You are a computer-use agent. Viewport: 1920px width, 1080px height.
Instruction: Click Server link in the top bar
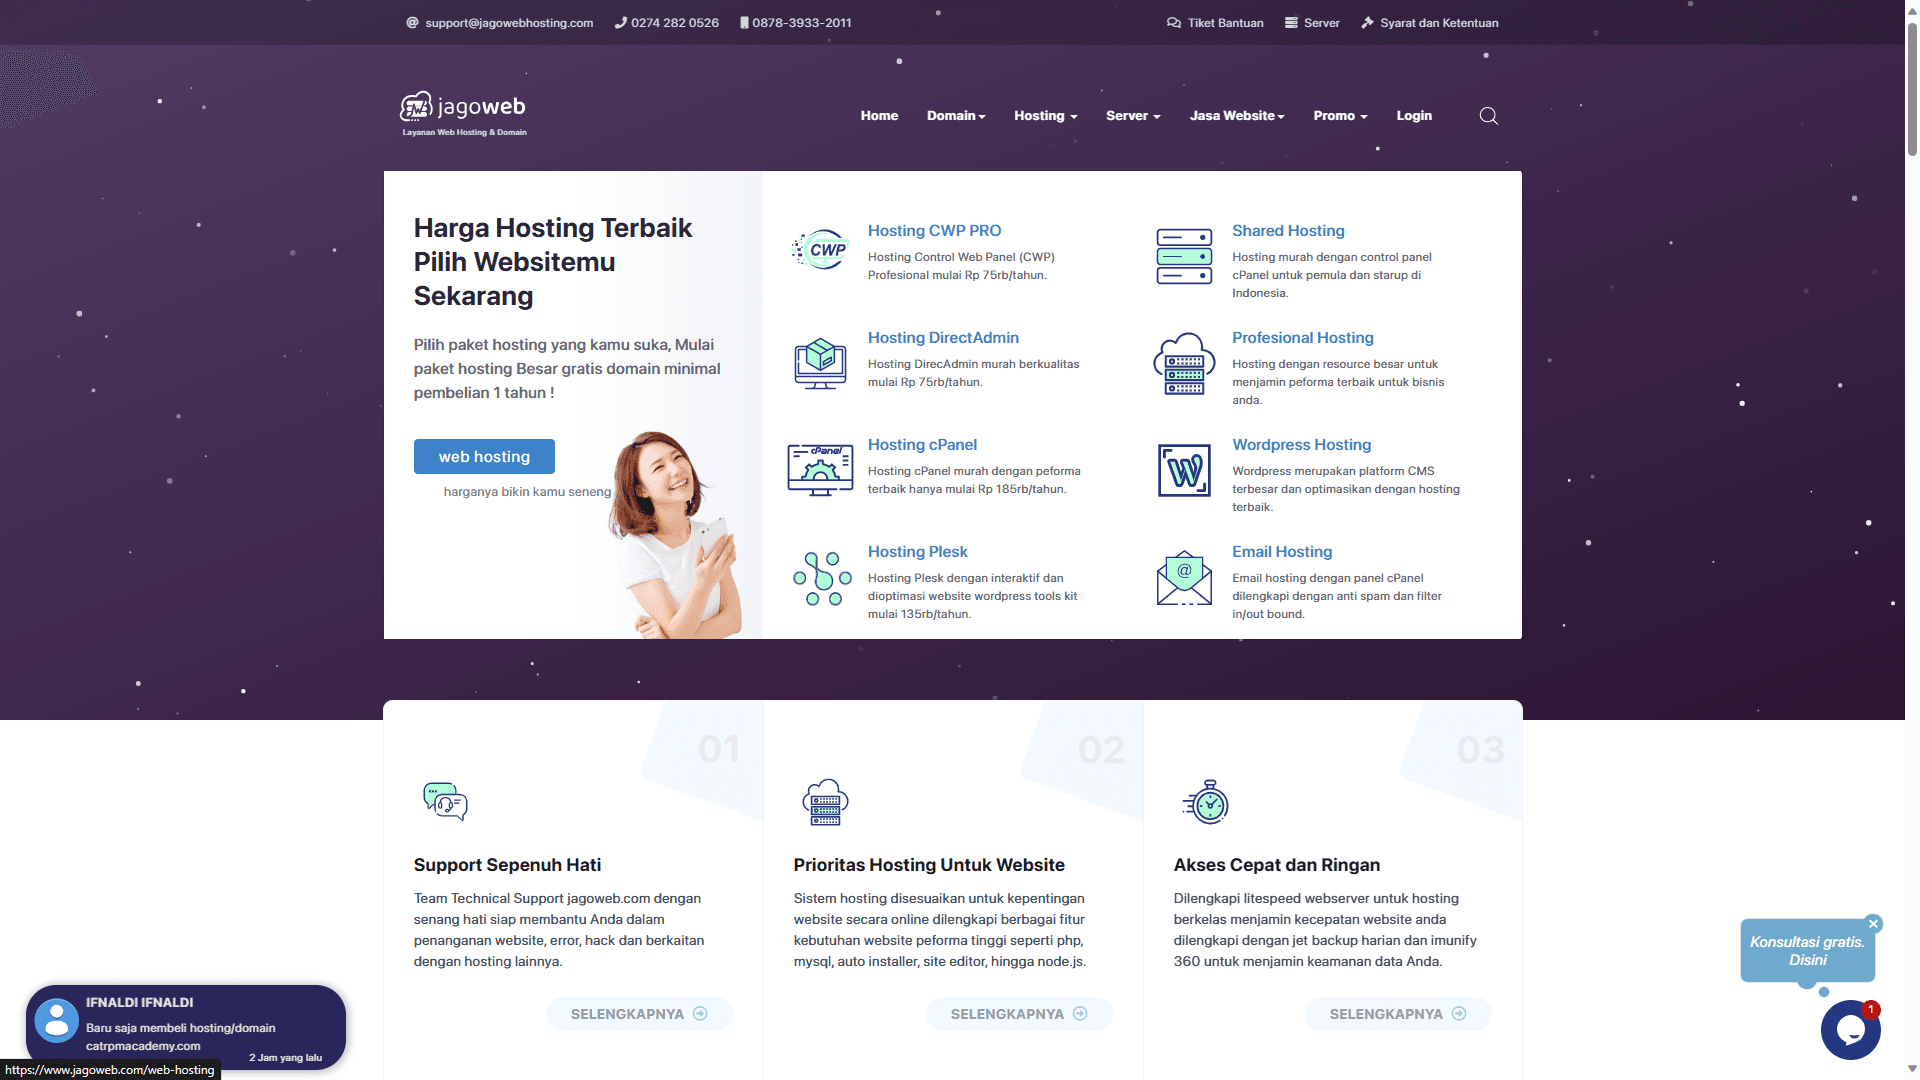(1312, 23)
